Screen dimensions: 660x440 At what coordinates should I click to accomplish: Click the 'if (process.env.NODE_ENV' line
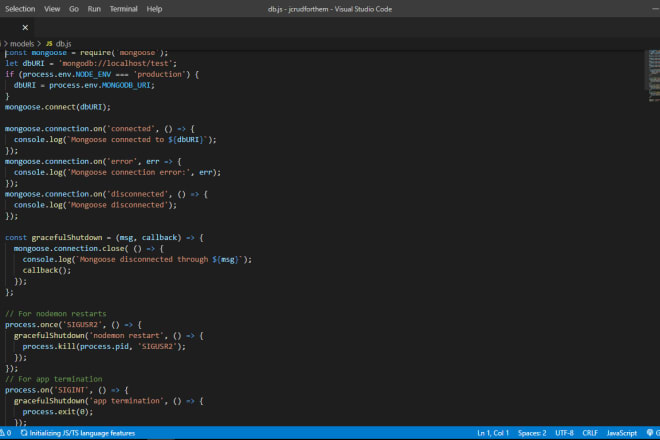[102, 74]
